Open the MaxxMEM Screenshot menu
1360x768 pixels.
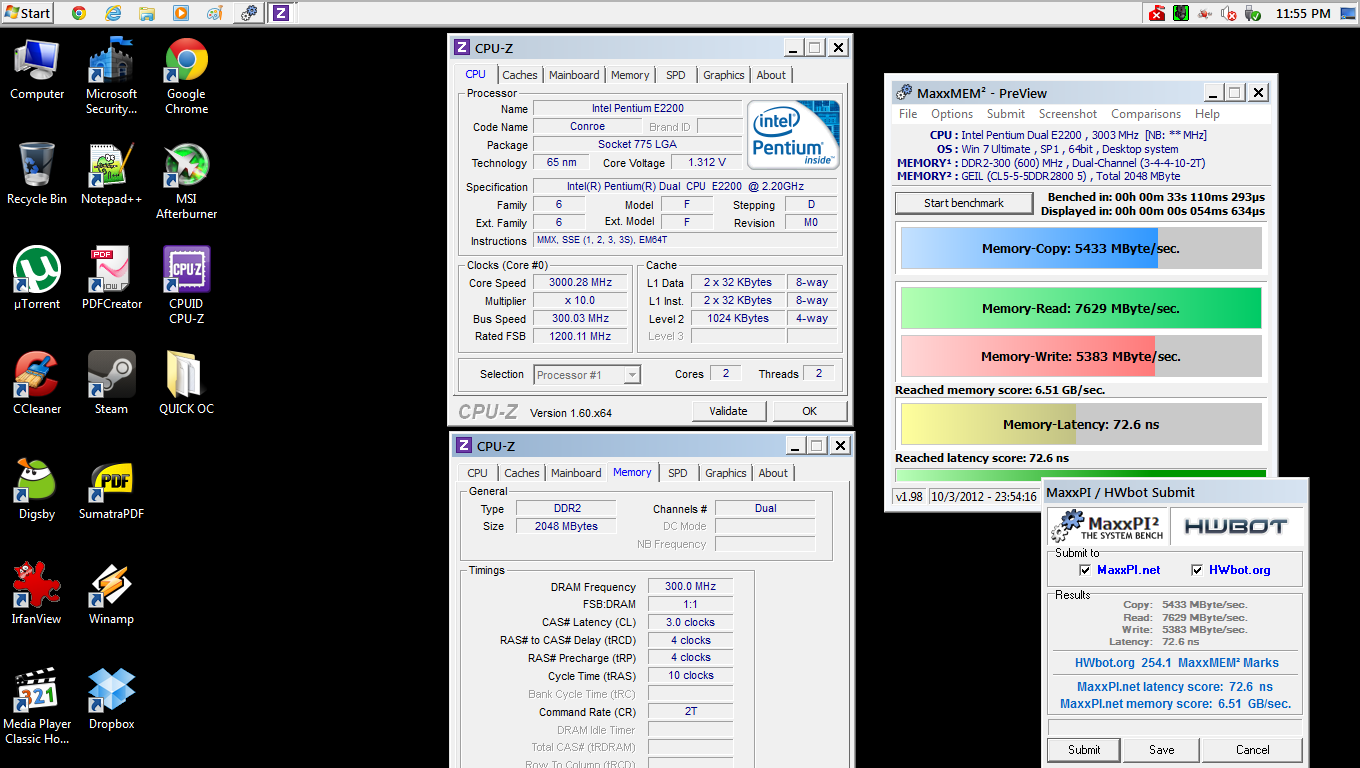click(1068, 114)
